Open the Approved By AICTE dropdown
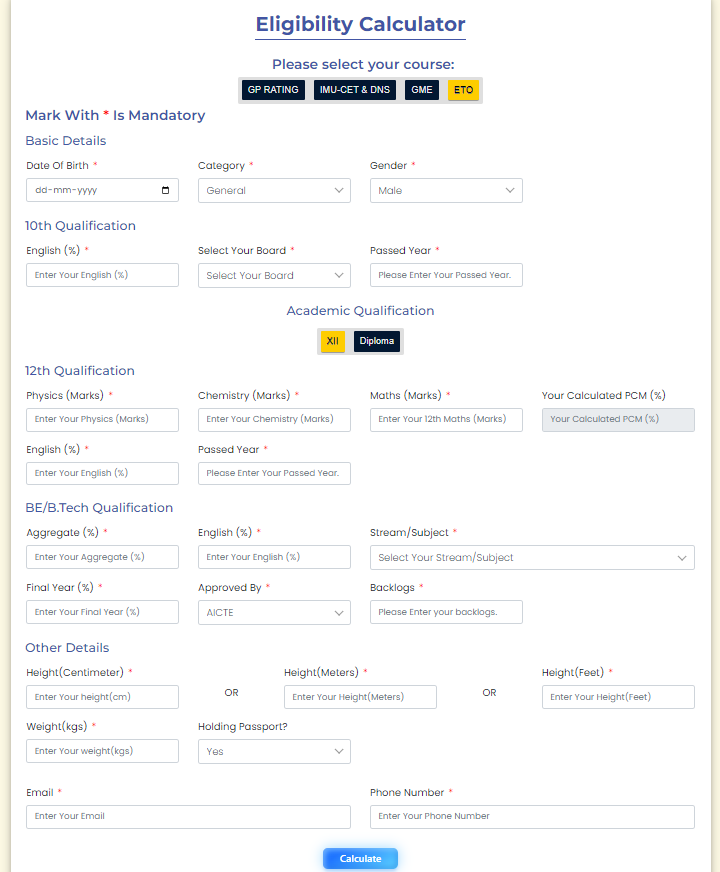Viewport: 720px width, 872px height. click(274, 612)
